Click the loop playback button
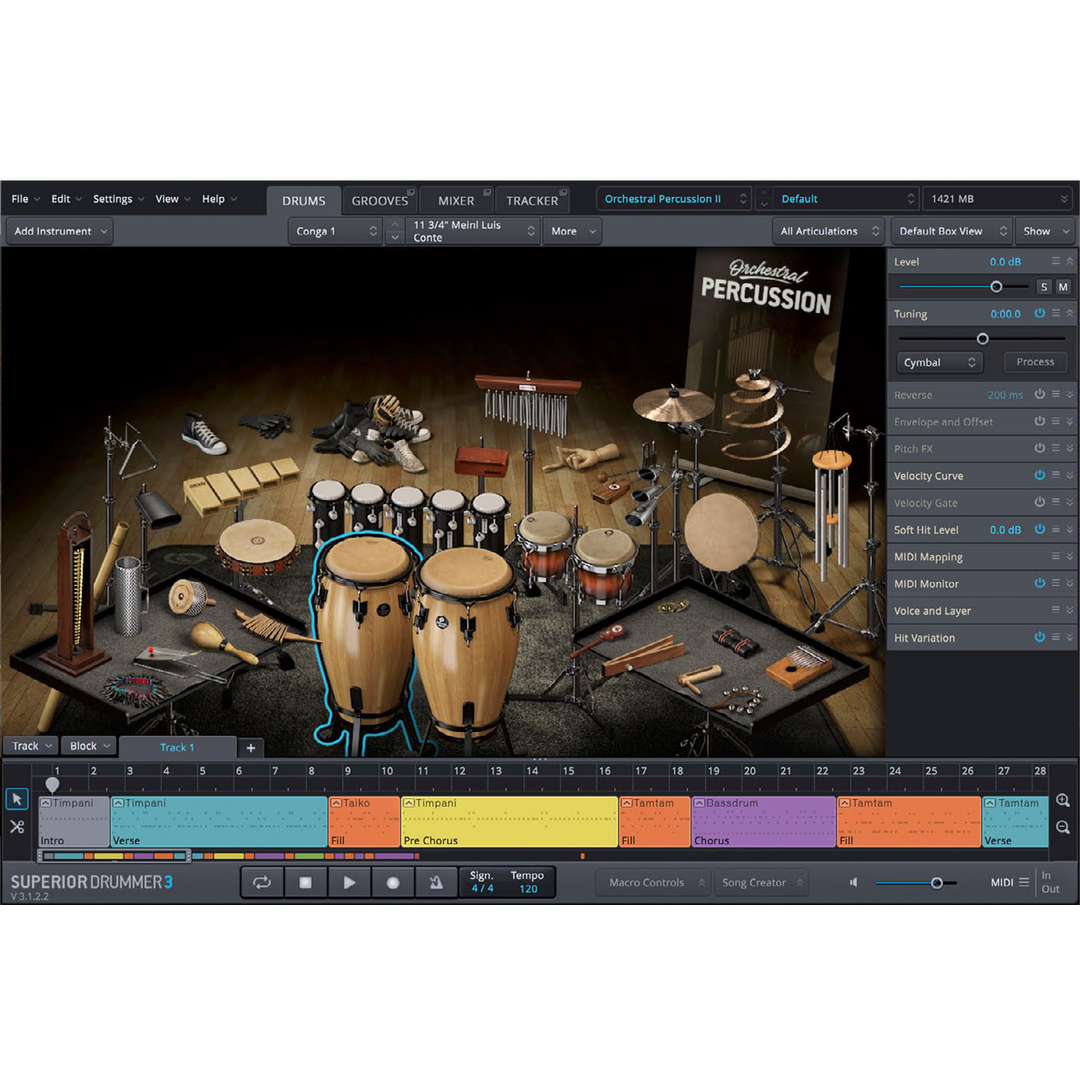1080x1080 pixels. (262, 883)
